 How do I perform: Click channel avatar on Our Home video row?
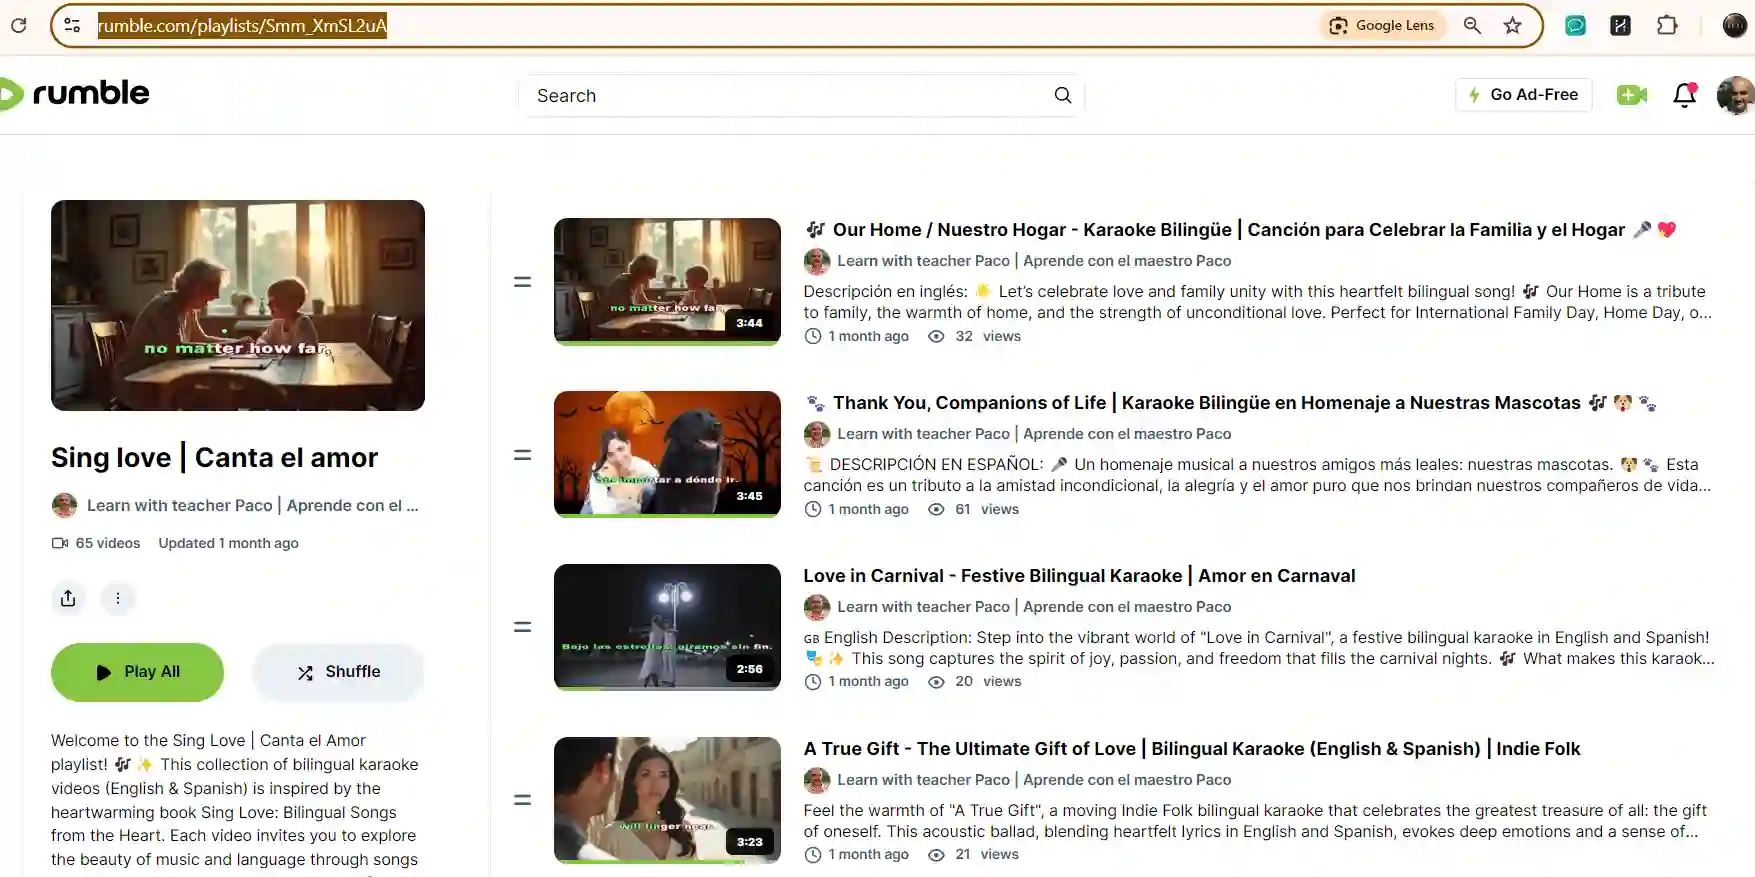click(817, 261)
